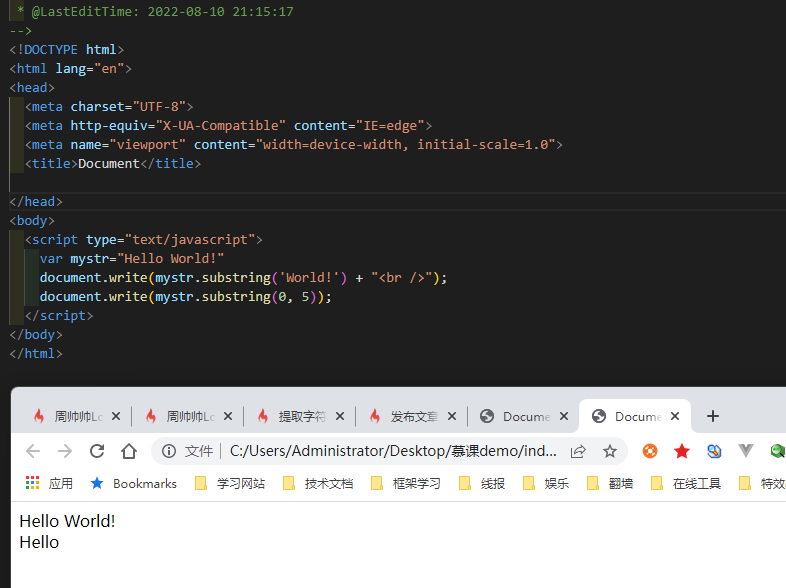Click the closing </html> tag line
786x588 pixels.
click(36, 354)
